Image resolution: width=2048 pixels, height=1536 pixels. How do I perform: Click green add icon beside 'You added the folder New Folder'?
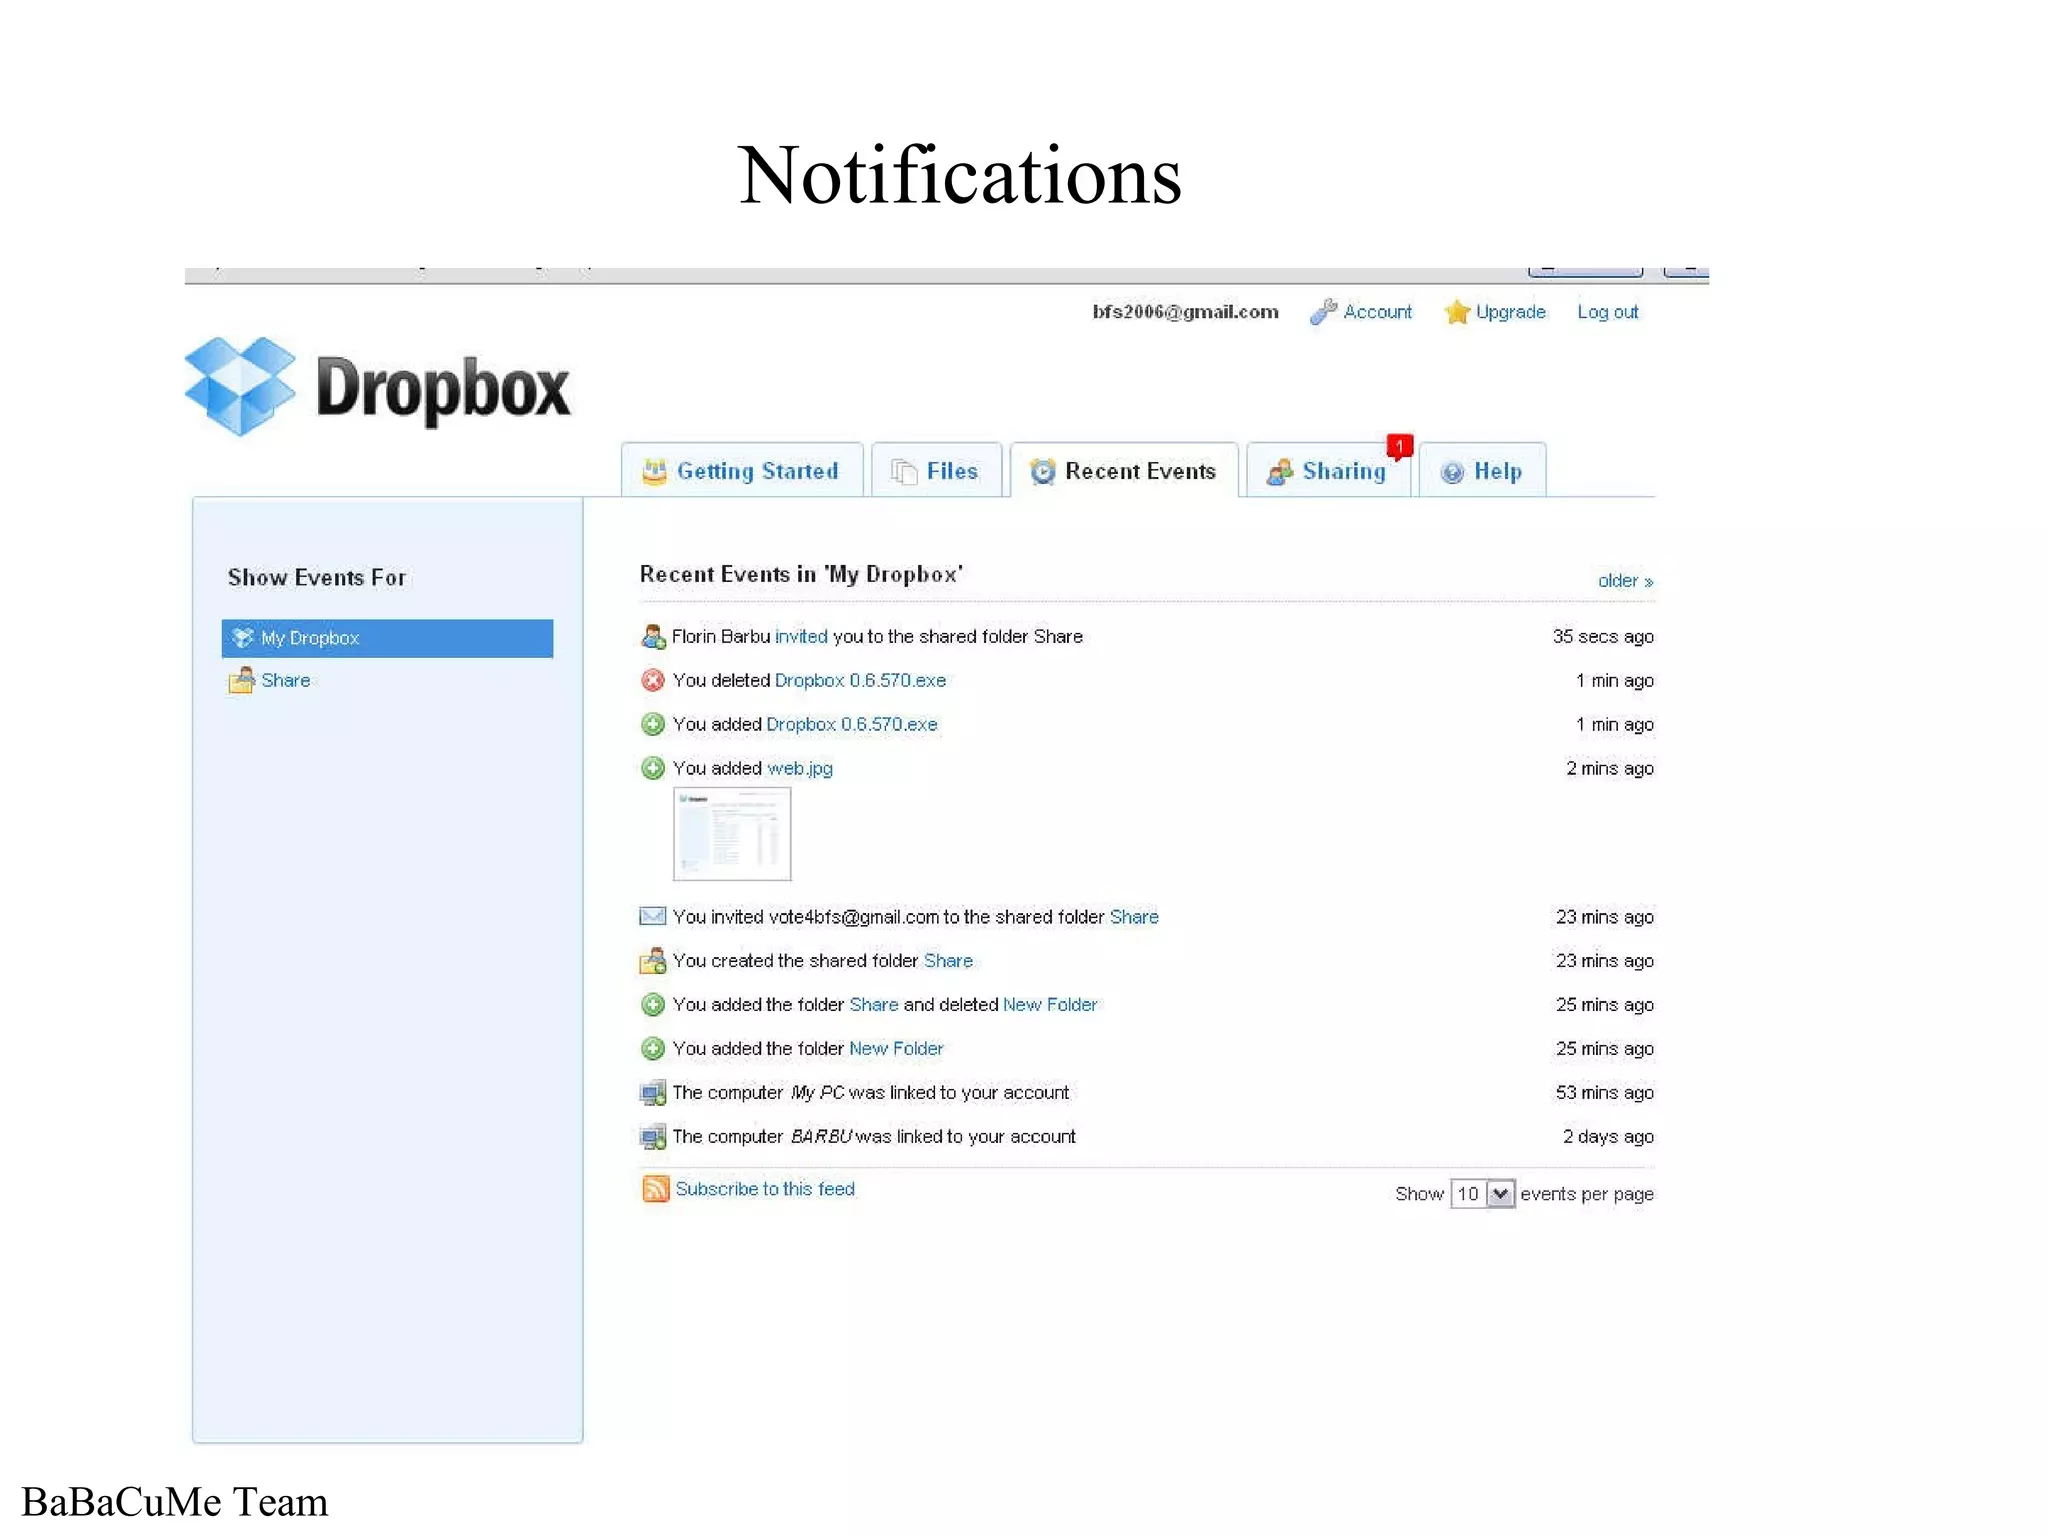[x=653, y=1048]
